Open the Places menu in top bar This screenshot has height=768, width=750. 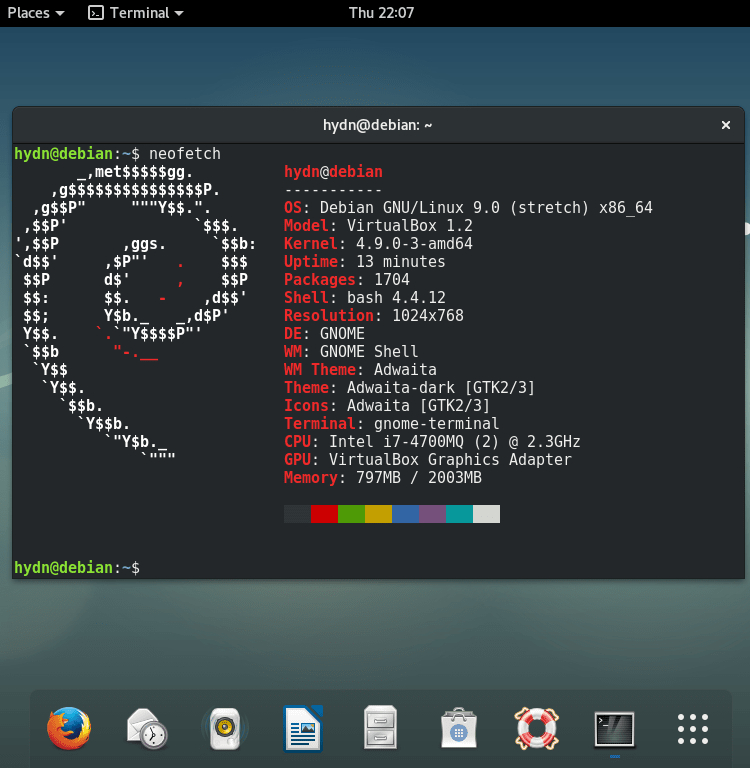(36, 13)
